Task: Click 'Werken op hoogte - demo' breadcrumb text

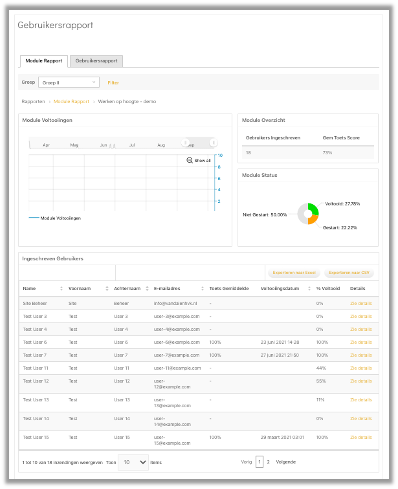Action: (x=127, y=101)
